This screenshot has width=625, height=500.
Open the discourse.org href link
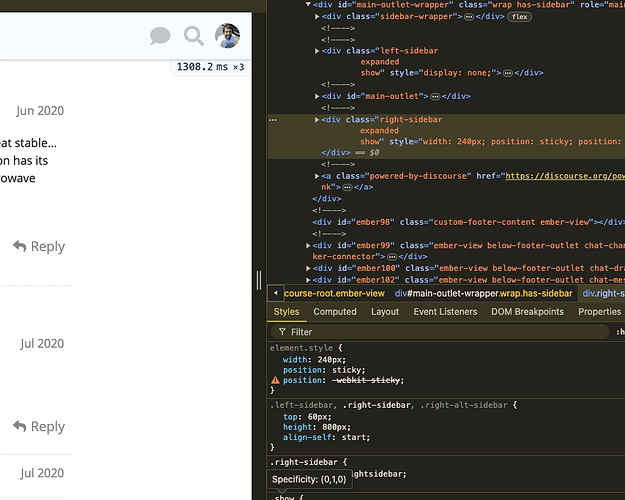565,176
